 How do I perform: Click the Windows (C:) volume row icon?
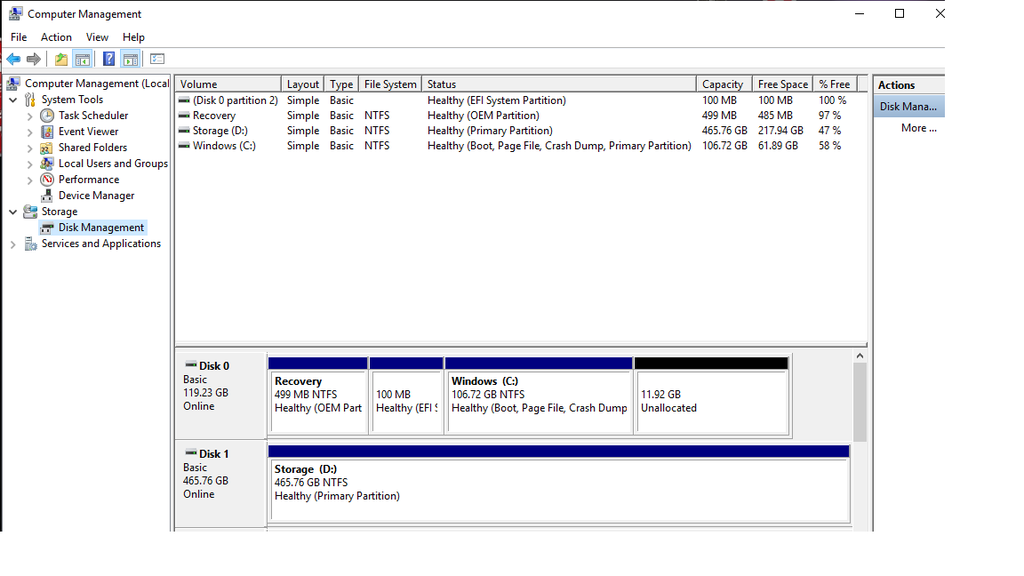pos(184,146)
